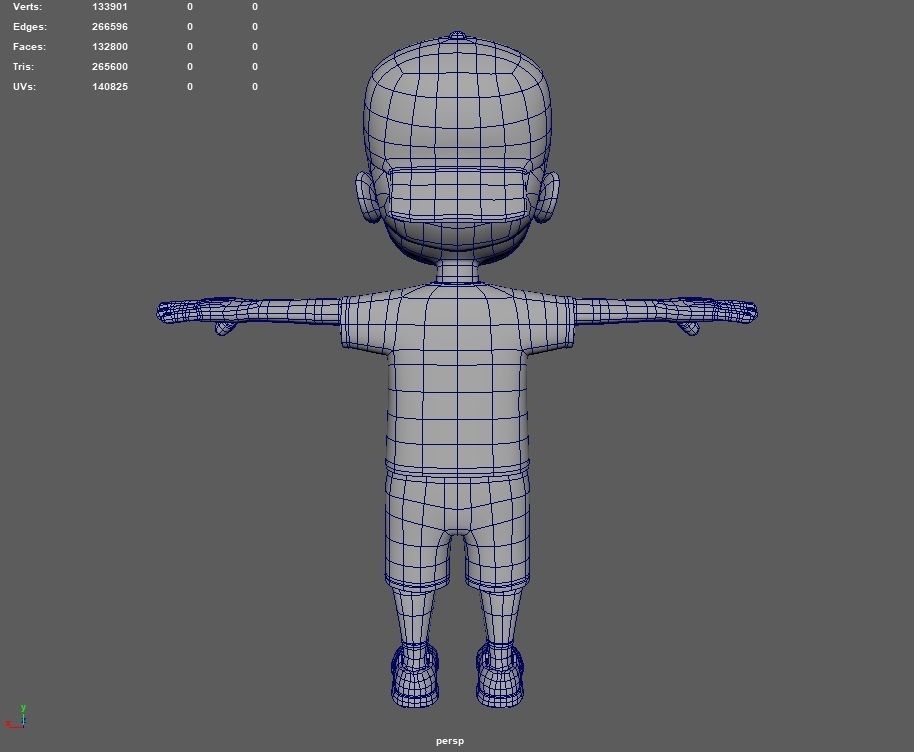Click the UVs label in the poly count

(x=24, y=86)
